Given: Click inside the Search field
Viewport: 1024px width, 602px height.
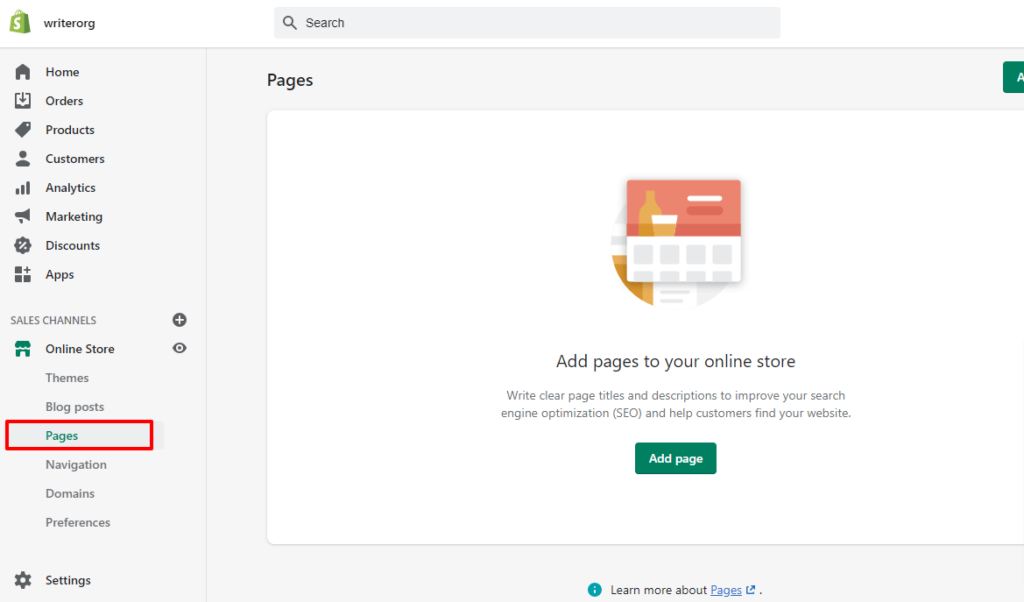Looking at the screenshot, I should coord(527,22).
